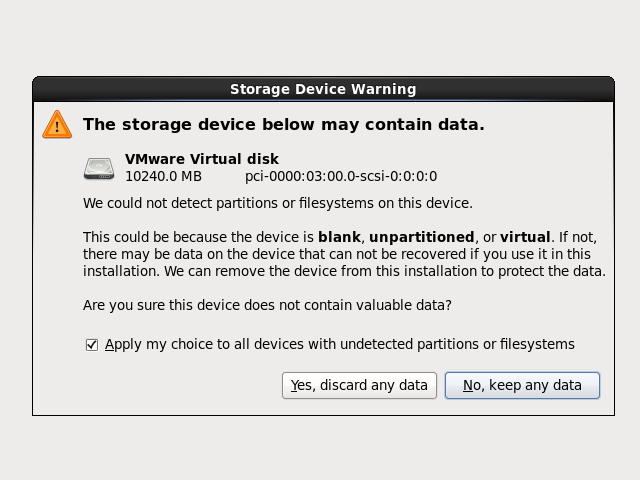Viewport: 640px width, 480px height.
Task: Toggle the apply-to-all-devices checkbox
Action: click(x=92, y=344)
